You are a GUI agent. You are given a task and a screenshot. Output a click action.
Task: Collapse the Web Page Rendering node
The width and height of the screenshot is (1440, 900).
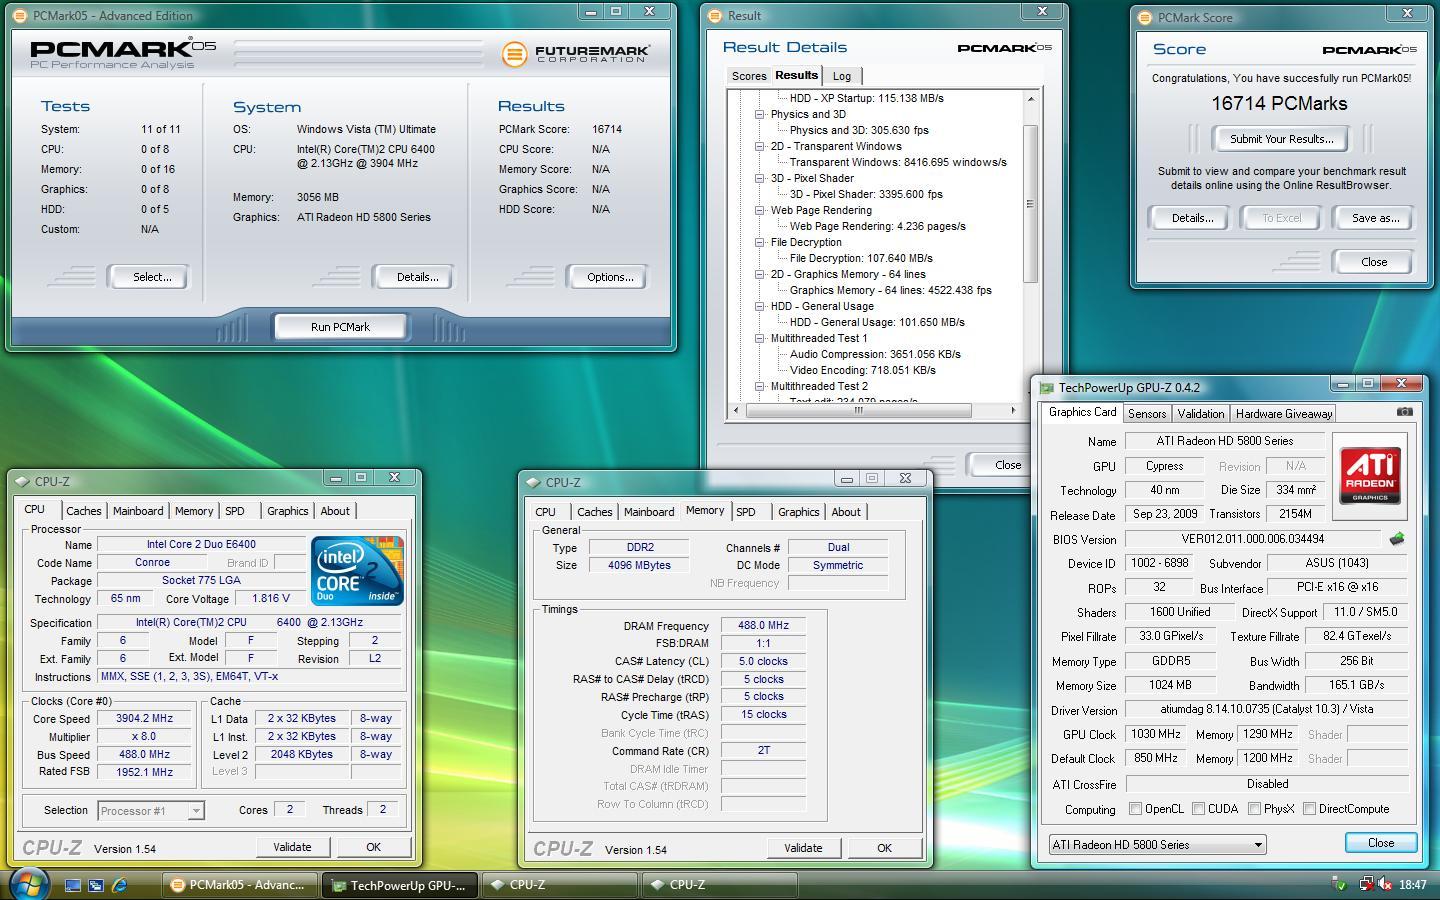[x=760, y=210]
